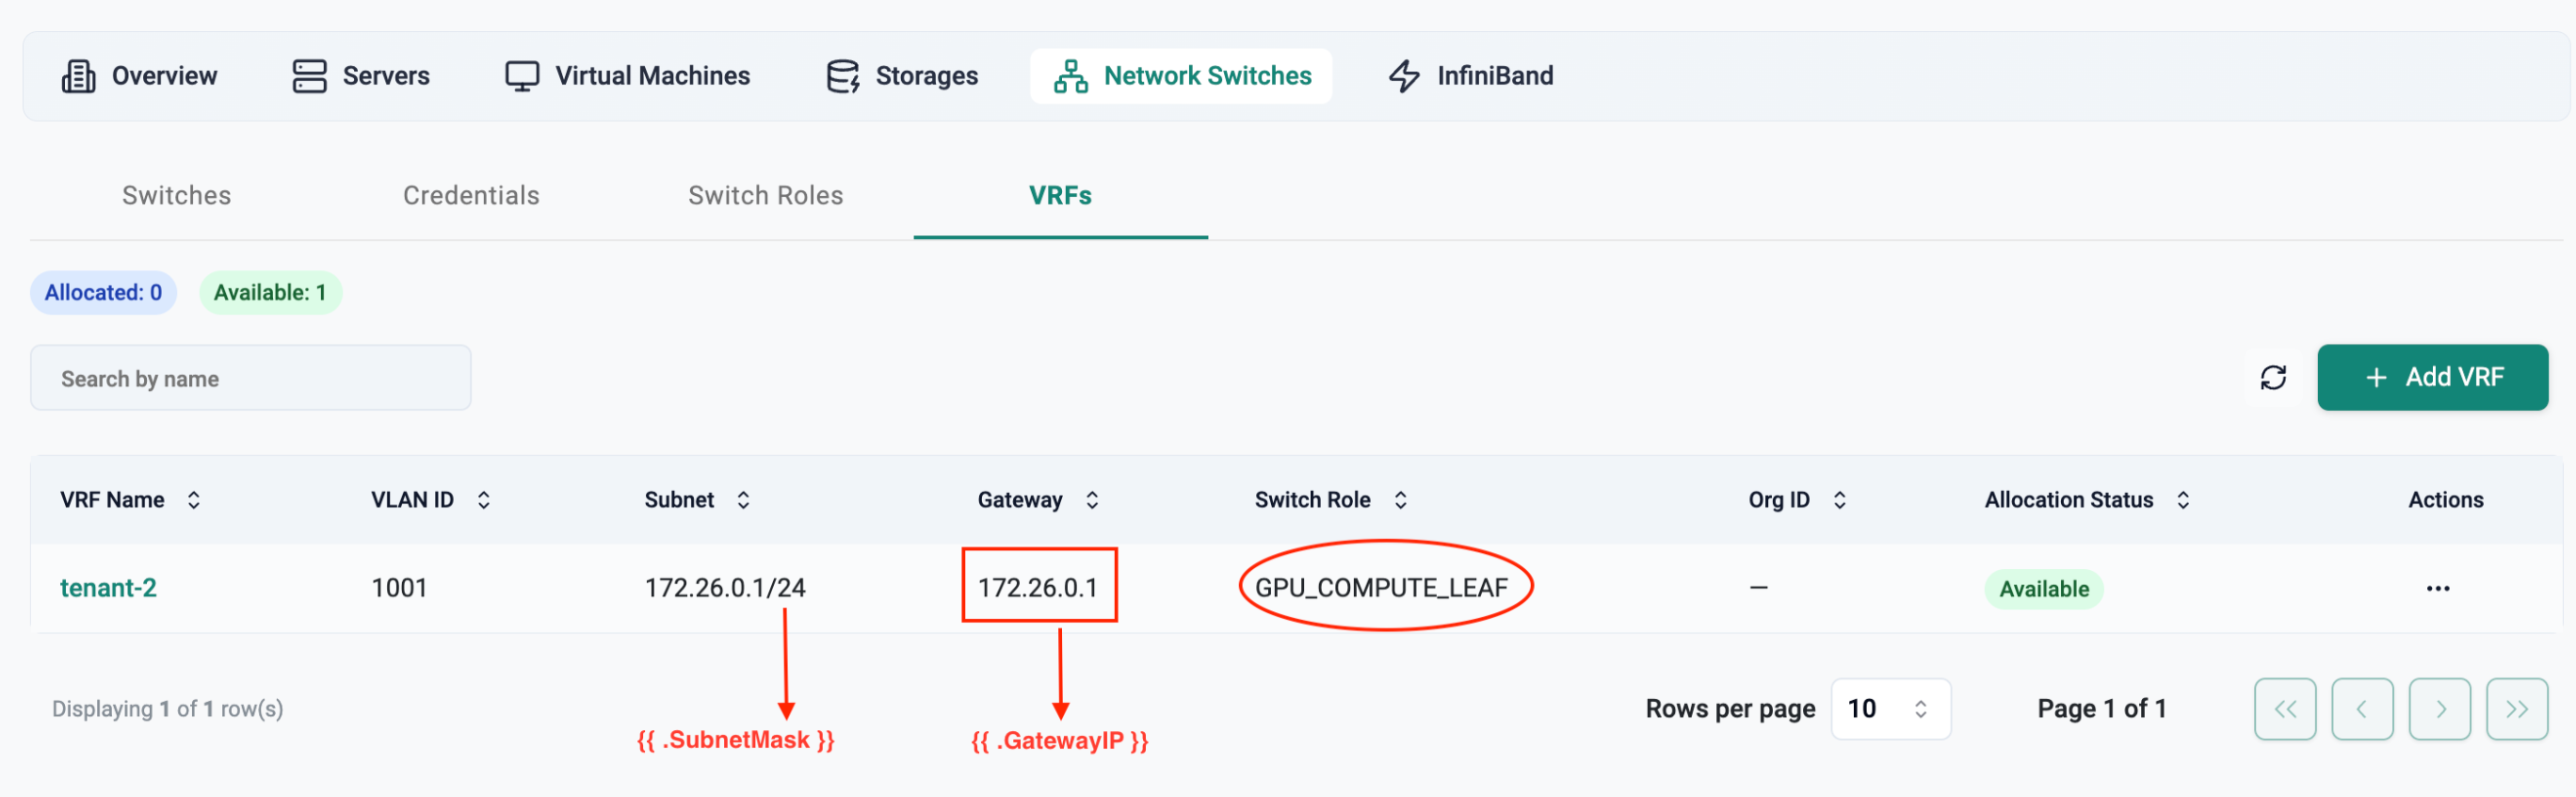Click VLAN ID value 1001
Viewport: 2576px width, 797px height.
point(399,588)
